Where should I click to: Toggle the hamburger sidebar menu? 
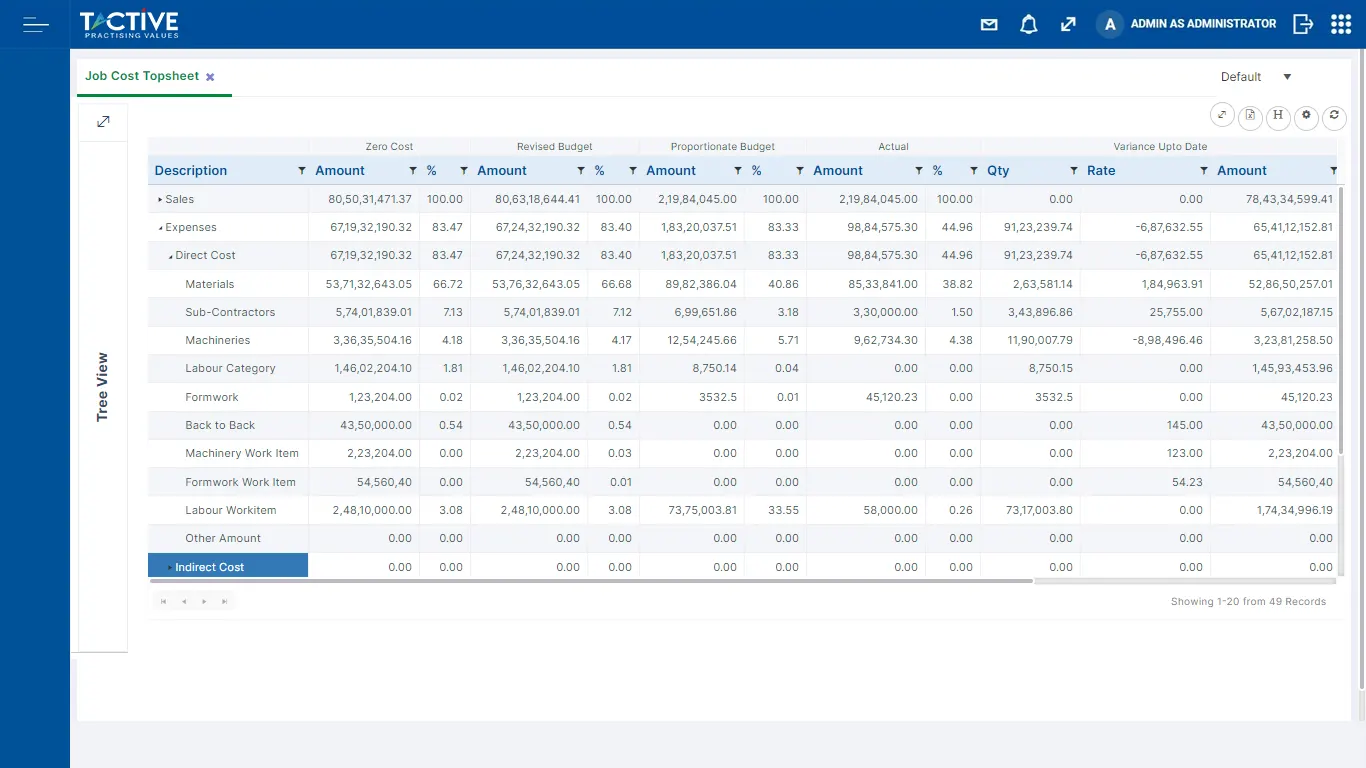35,24
